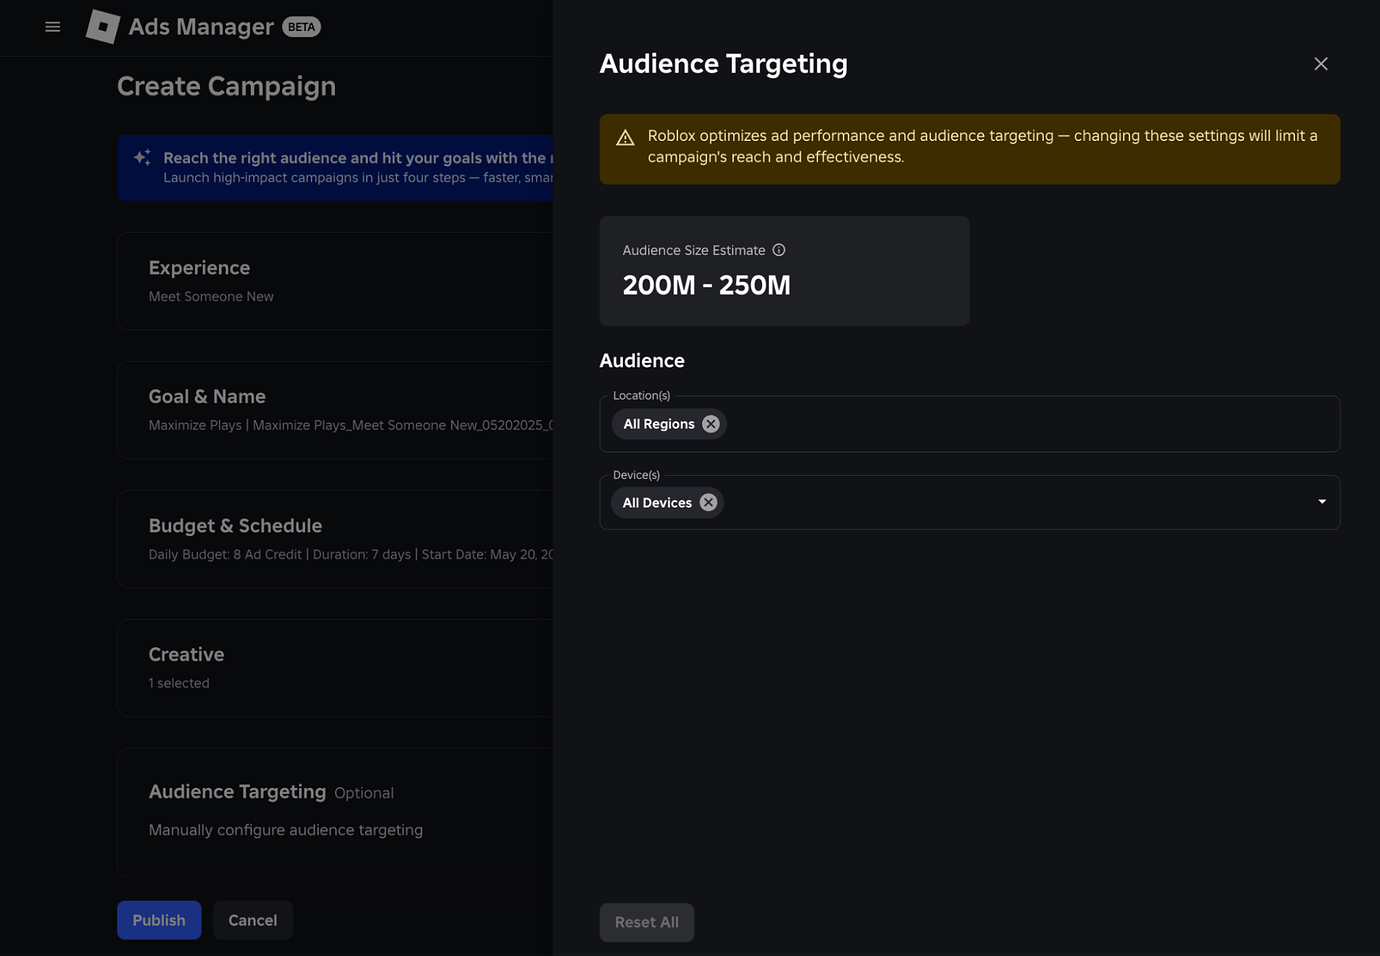1380x956 pixels.
Task: Click the Create Campaign heading
Action: pos(226,87)
